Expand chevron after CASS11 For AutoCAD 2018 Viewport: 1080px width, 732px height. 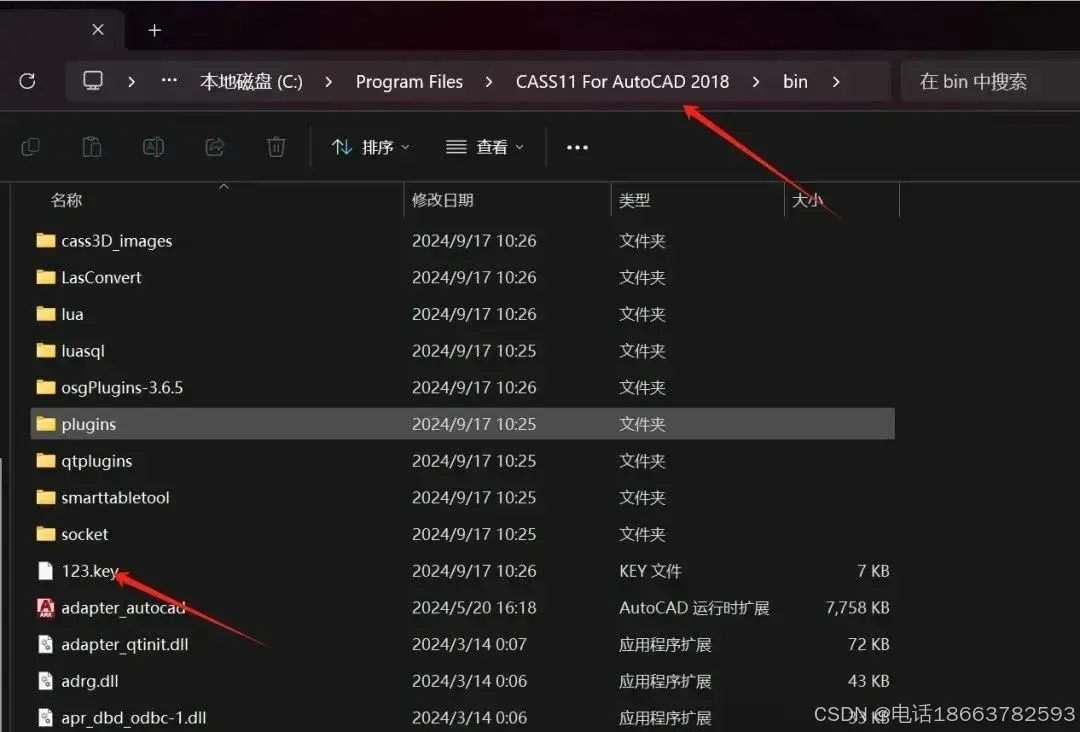[756, 82]
